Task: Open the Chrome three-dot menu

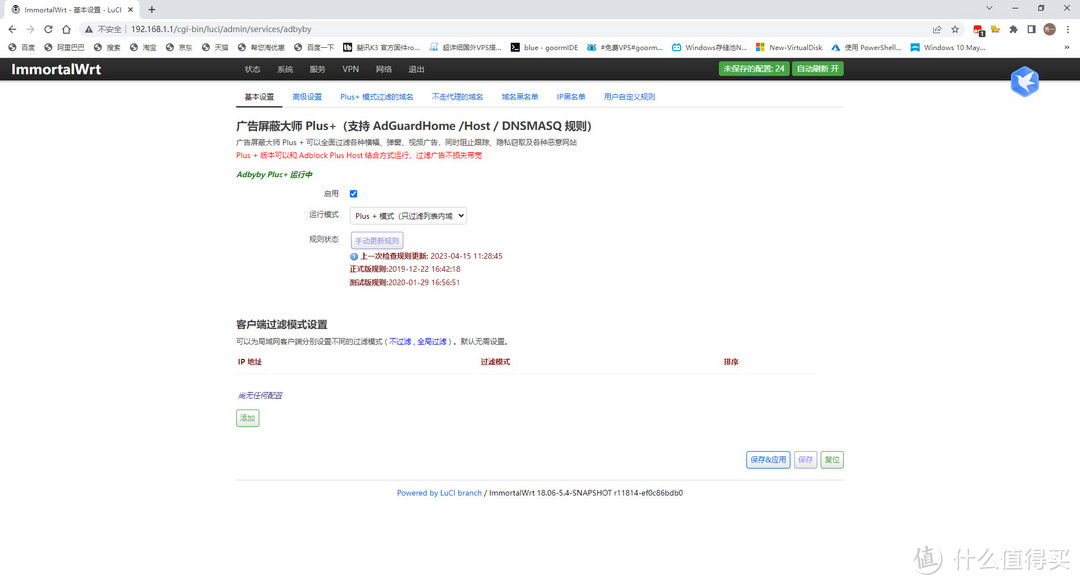Action: pyautogui.click(x=1067, y=29)
